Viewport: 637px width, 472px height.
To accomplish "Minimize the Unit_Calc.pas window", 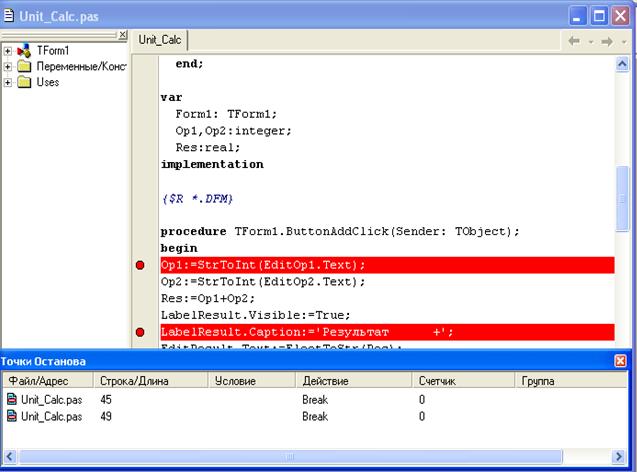I will [577, 16].
